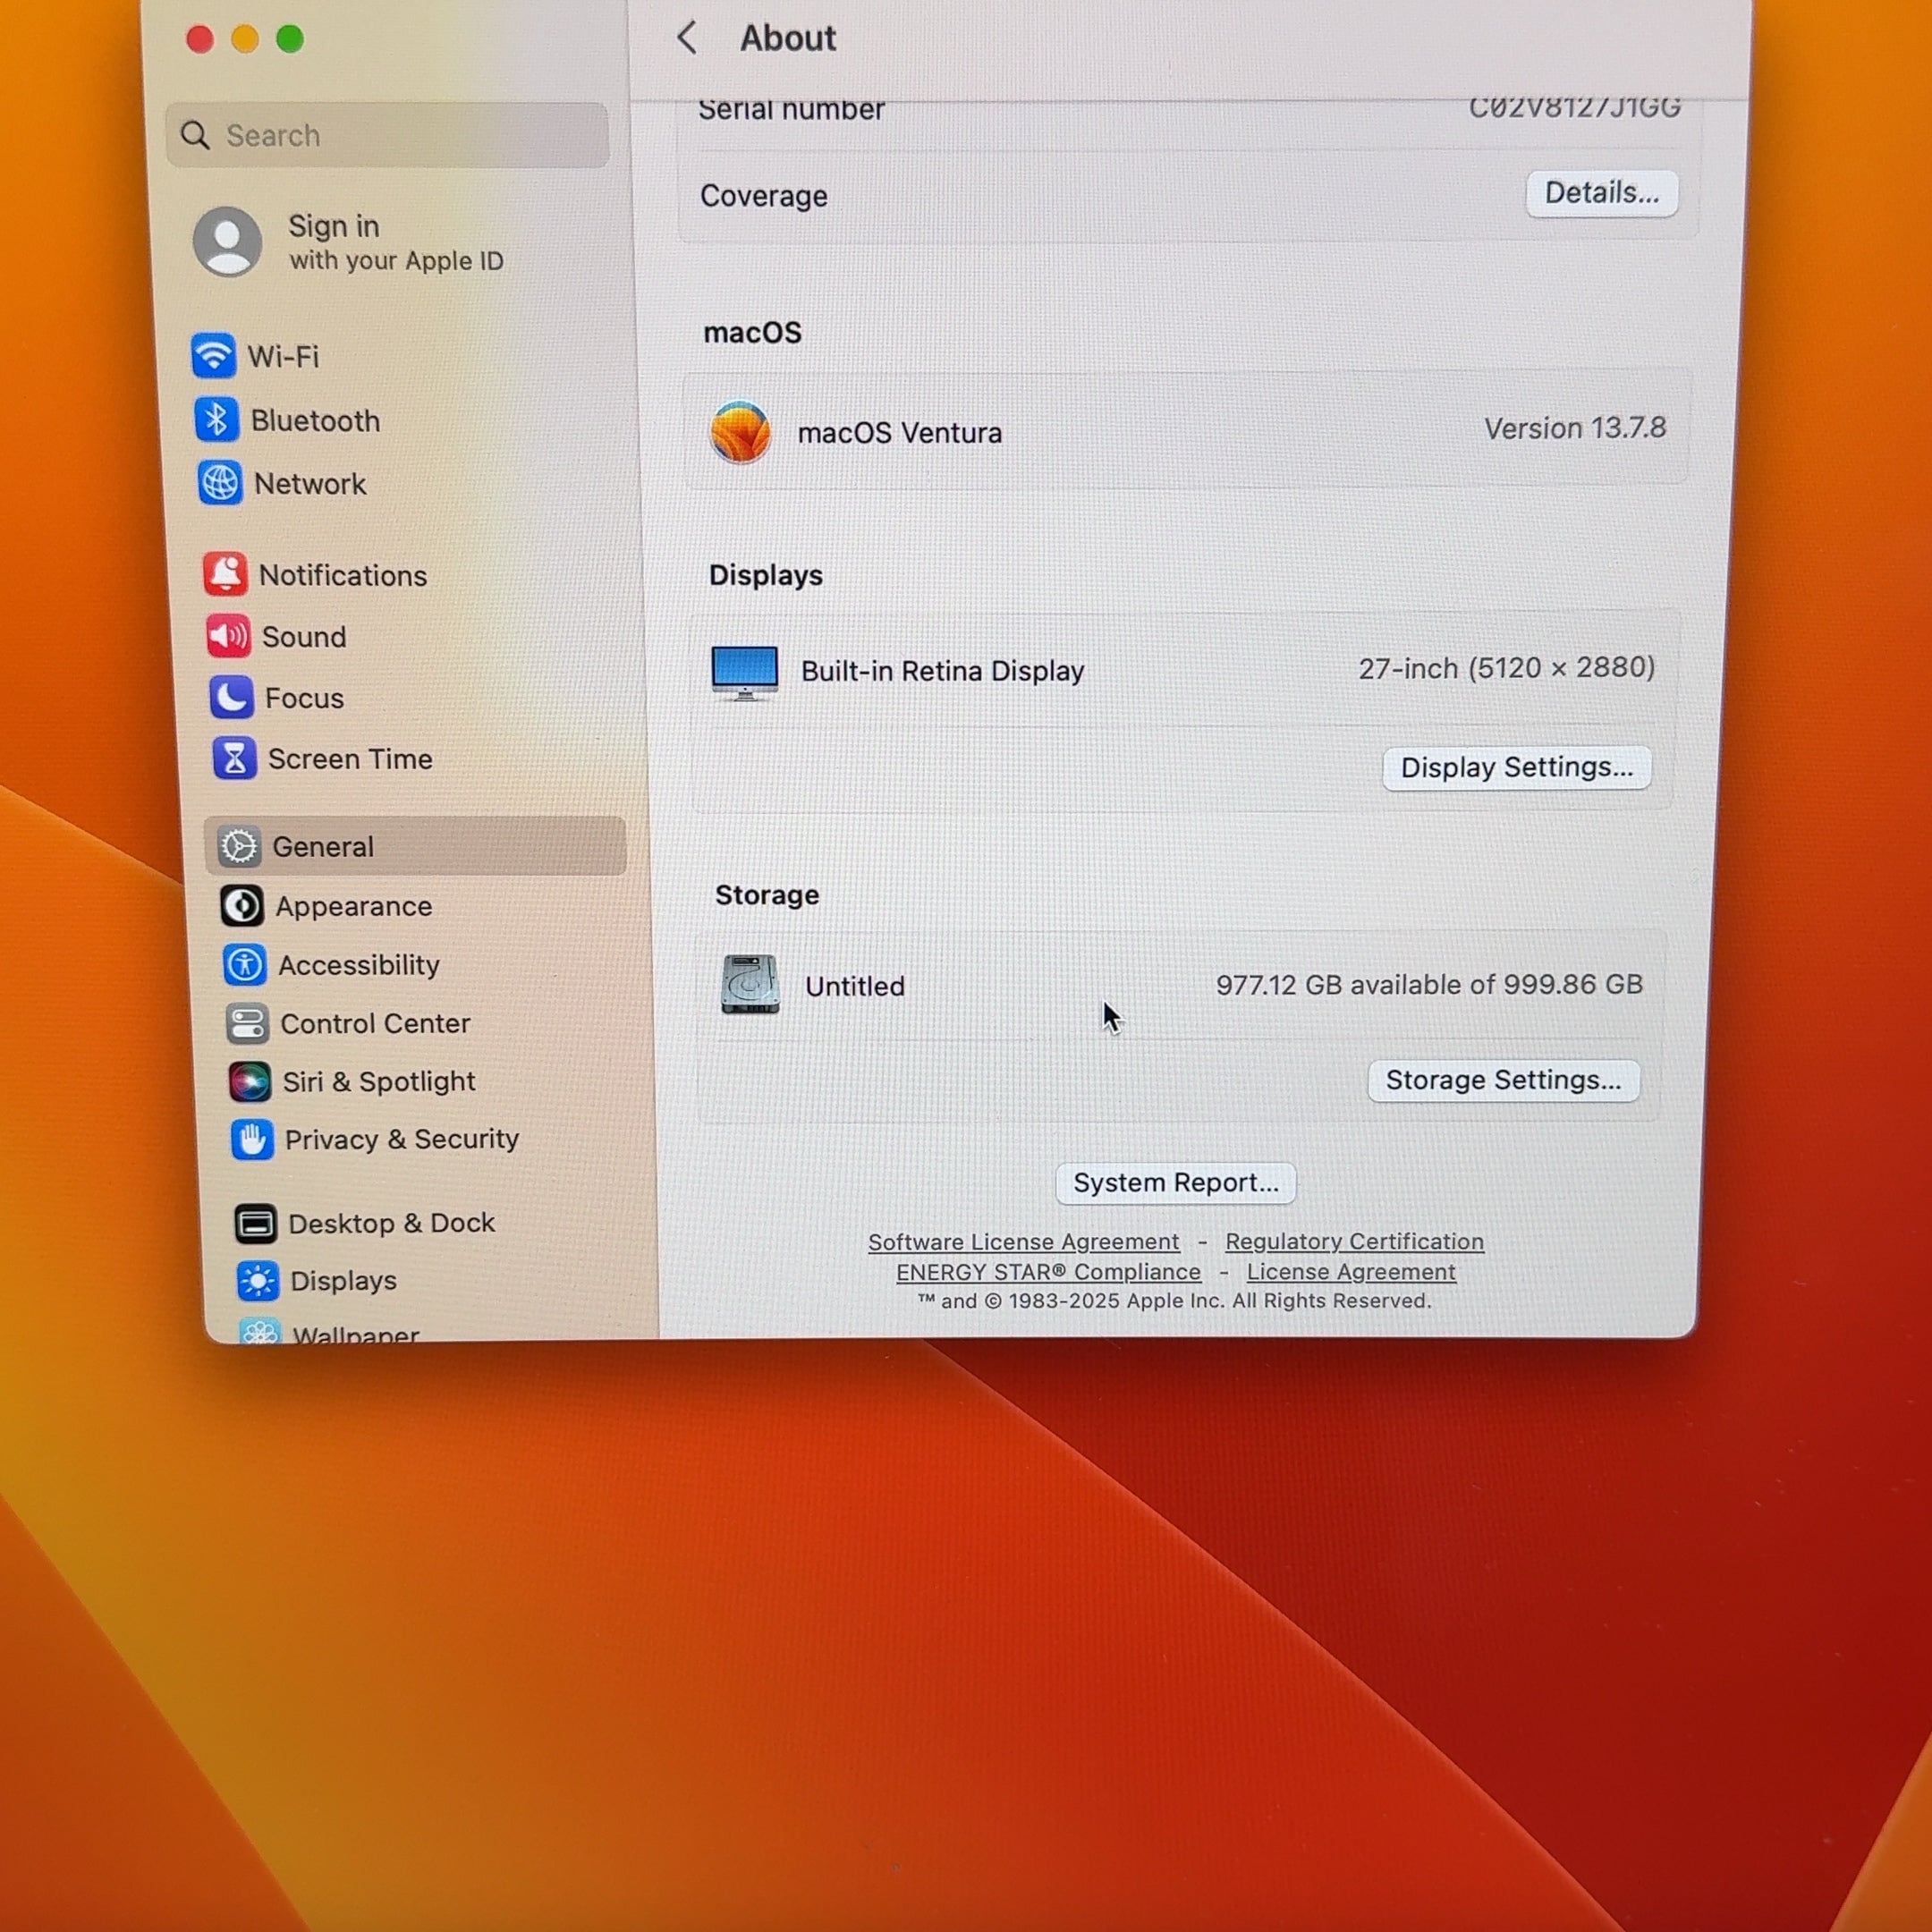Click the magnifier icon in search field

(x=195, y=135)
